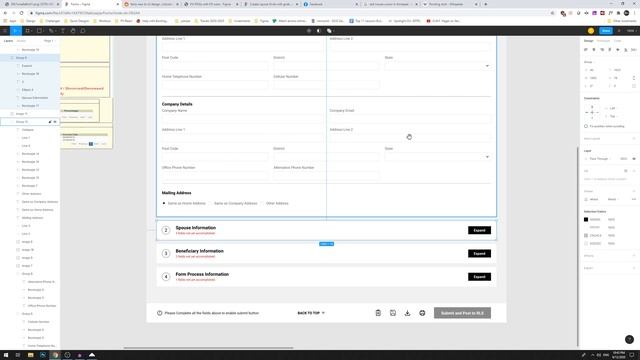
Task: Add auto layout with plus icon
Action: click(634, 139)
